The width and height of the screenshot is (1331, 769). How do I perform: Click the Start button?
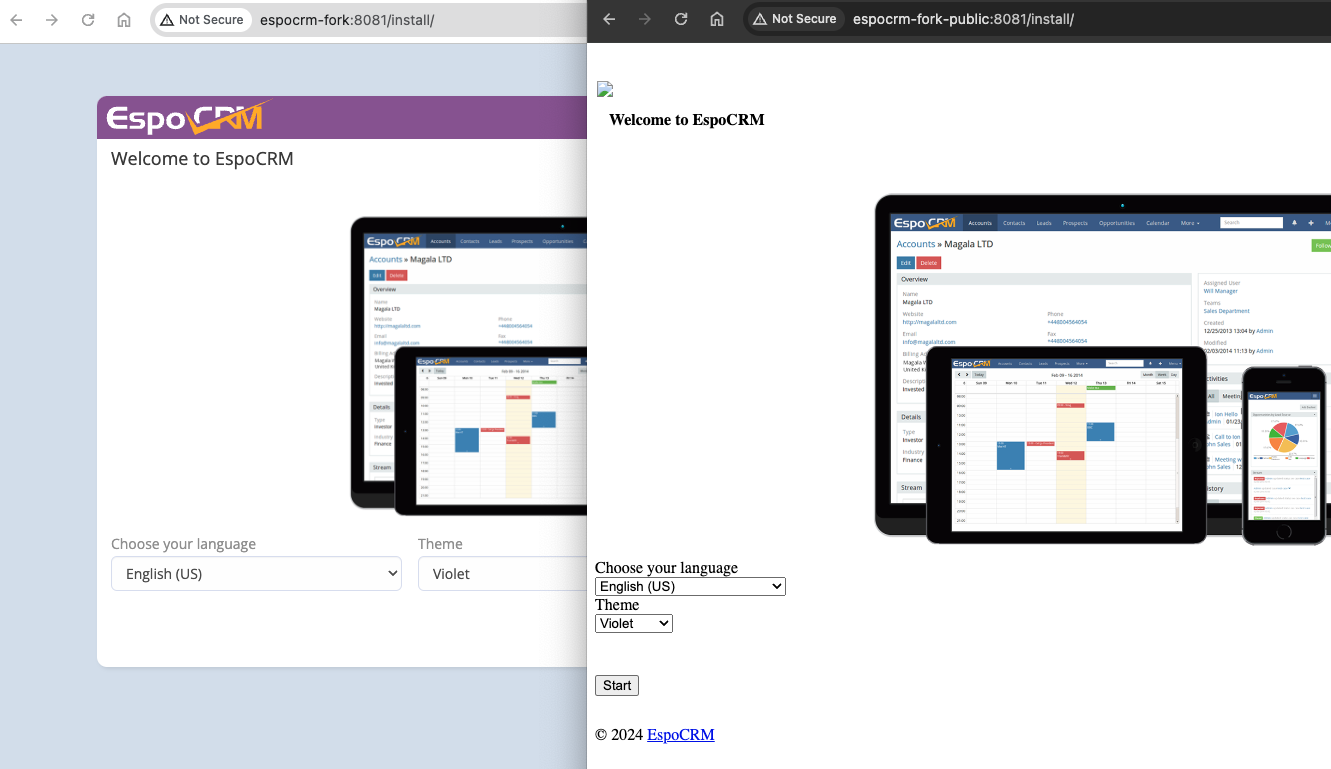pyautogui.click(x=617, y=686)
